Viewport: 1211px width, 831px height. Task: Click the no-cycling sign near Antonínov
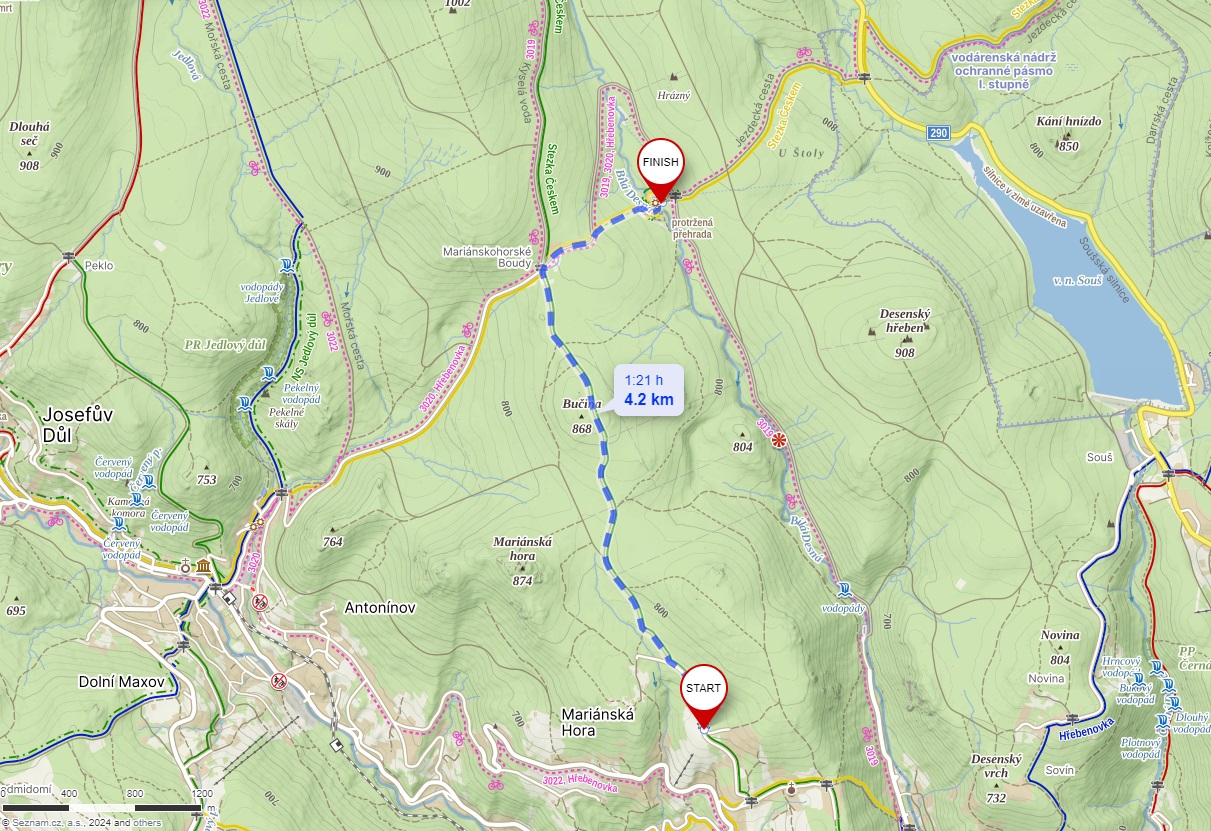[260, 602]
